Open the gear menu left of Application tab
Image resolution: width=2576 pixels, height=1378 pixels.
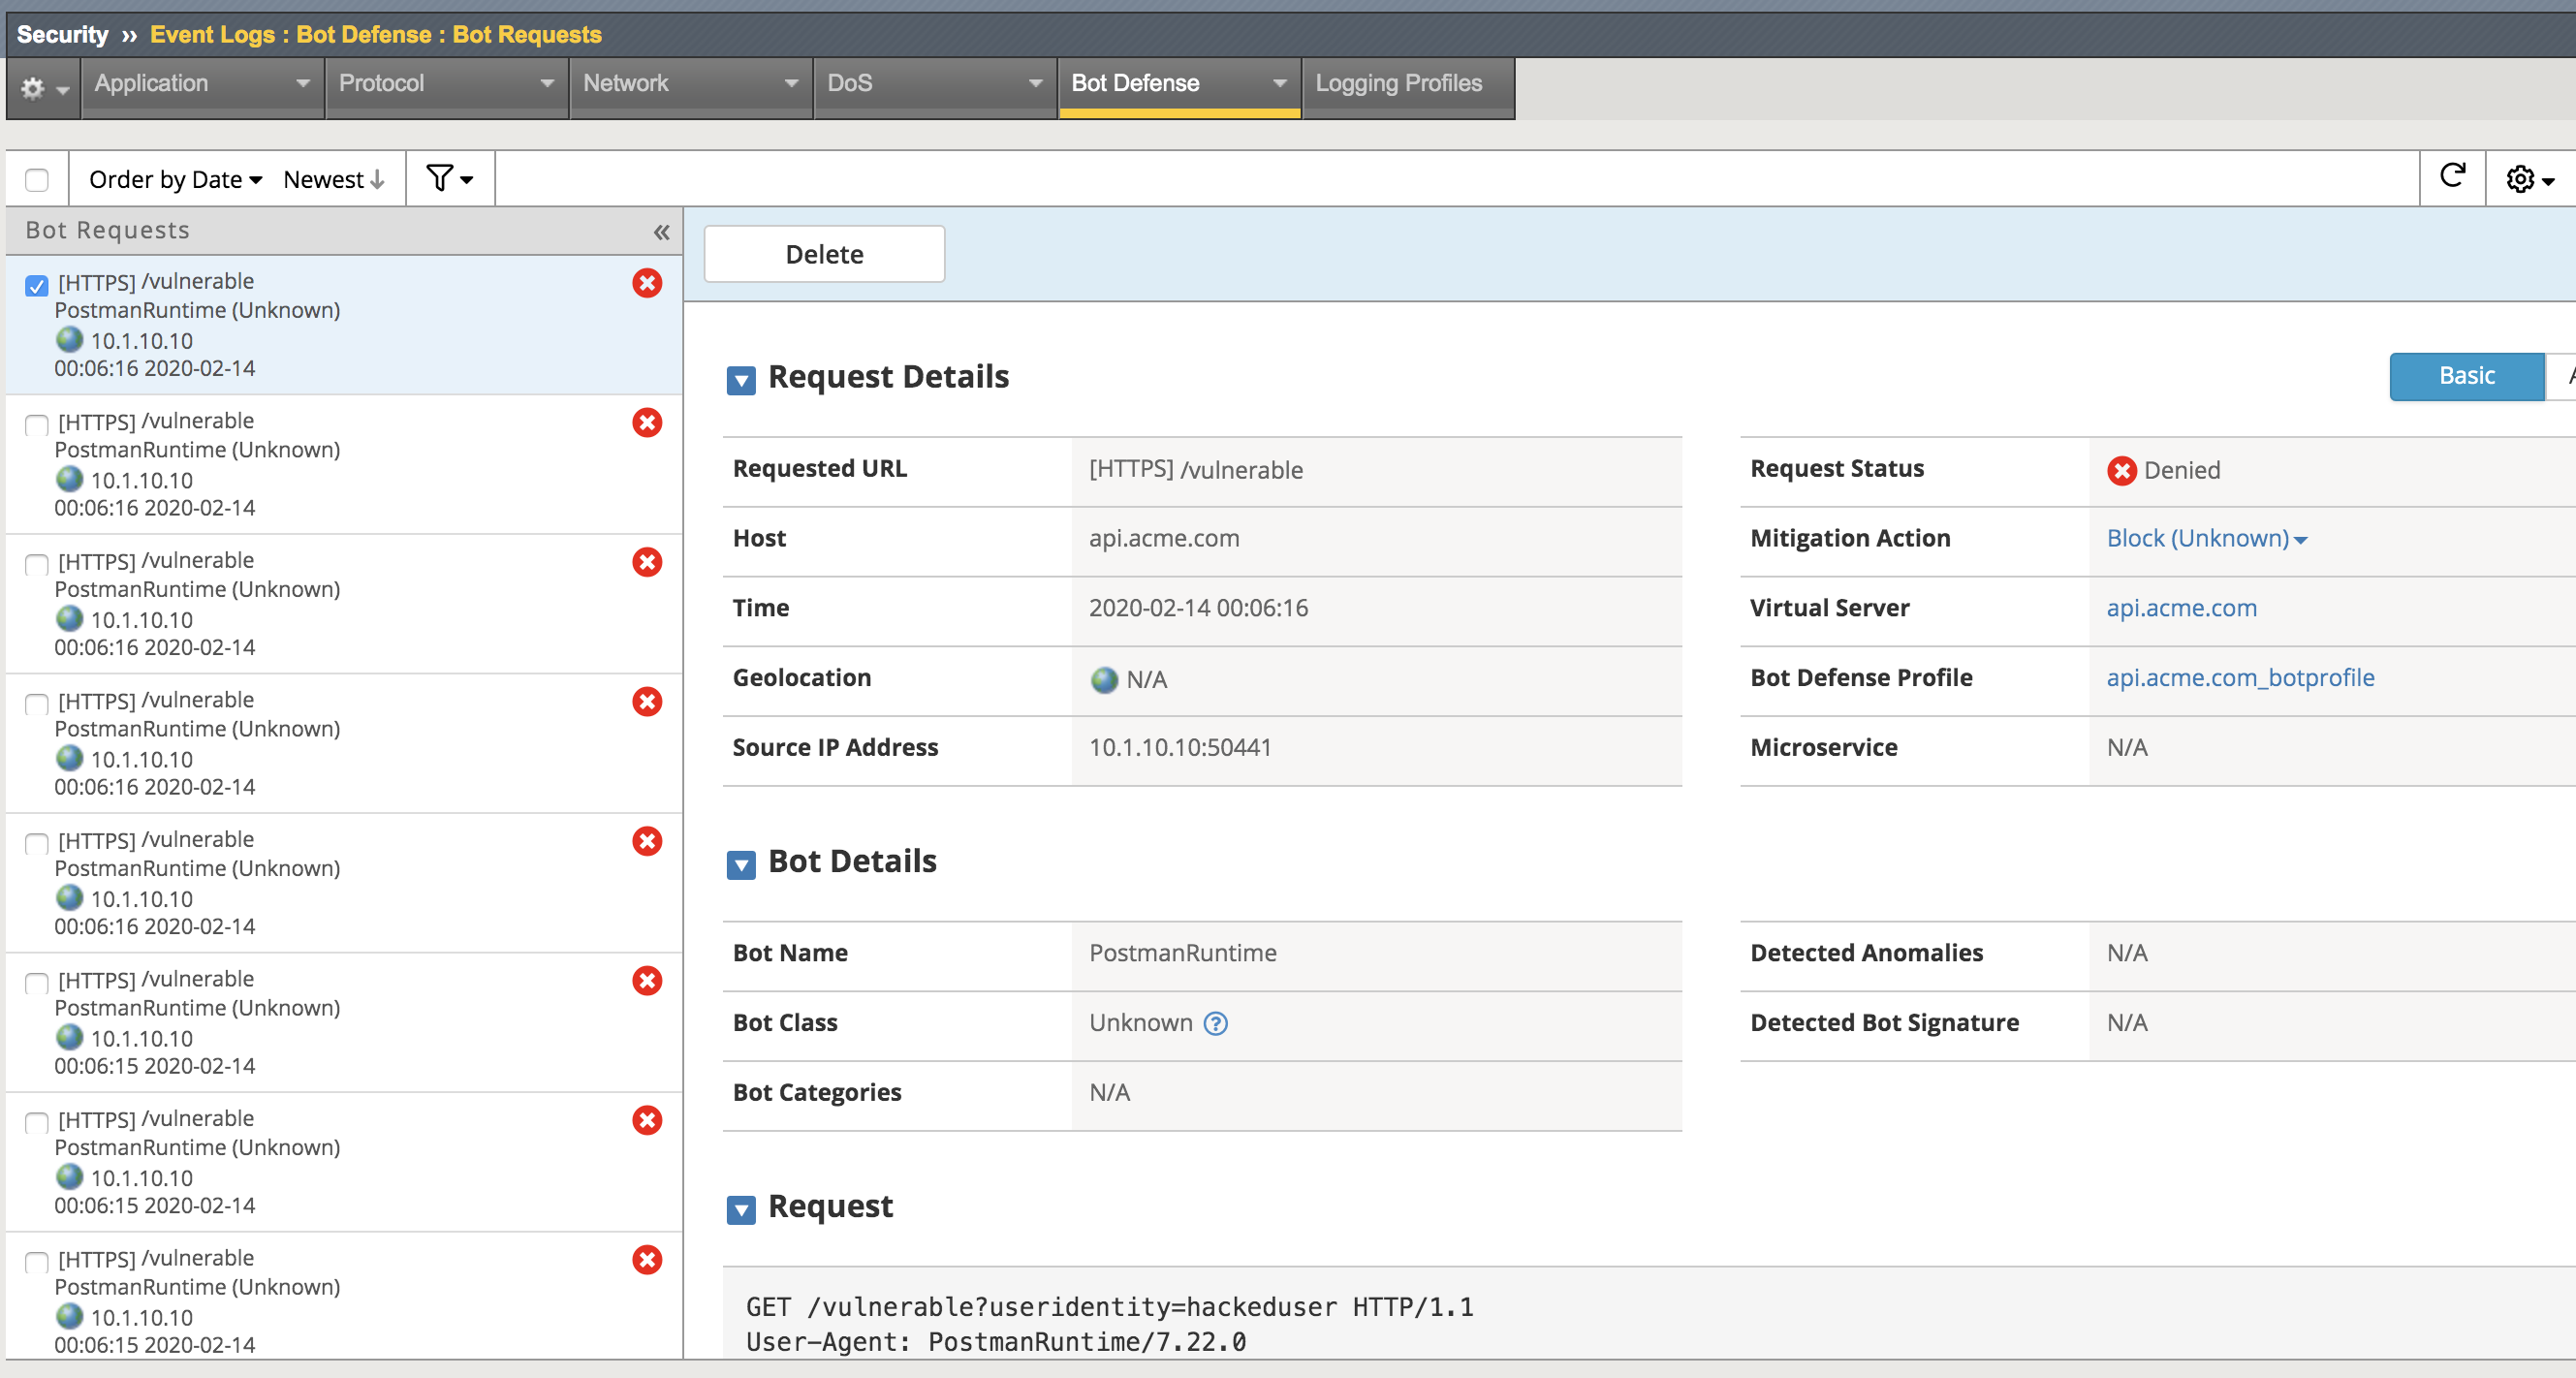coord(43,88)
